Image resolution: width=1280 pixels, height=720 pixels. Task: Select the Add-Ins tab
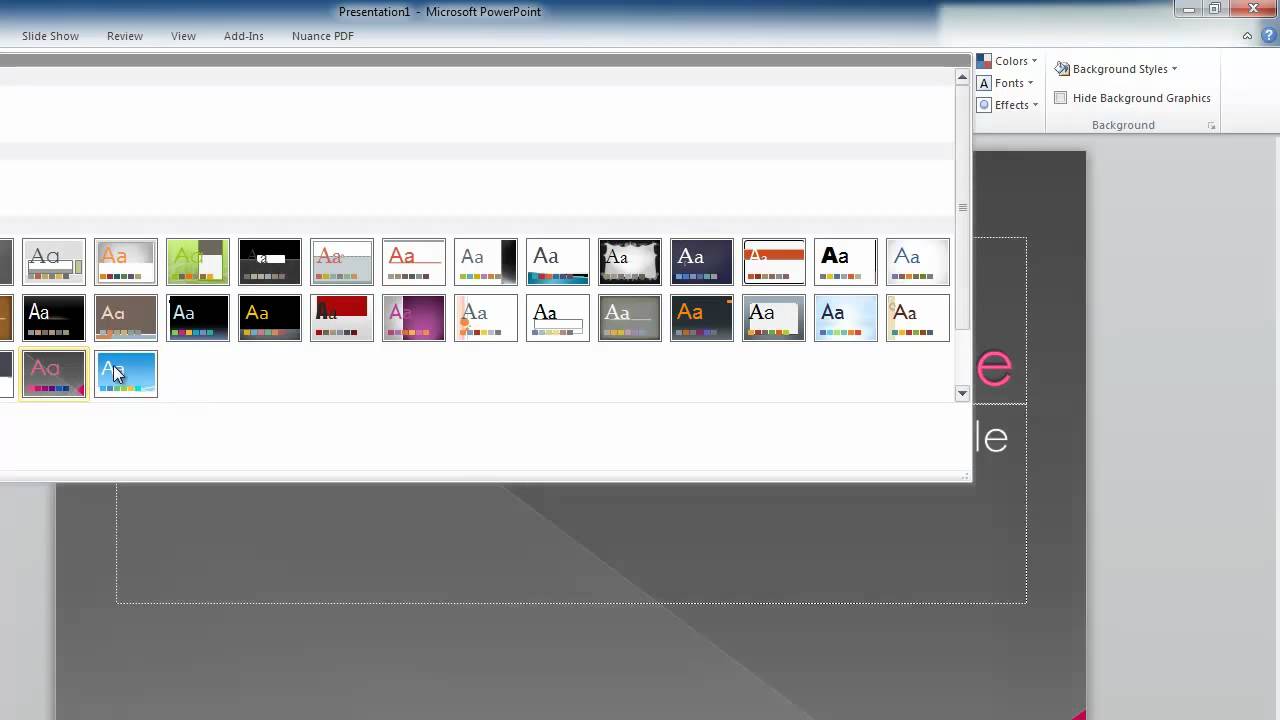tap(244, 36)
